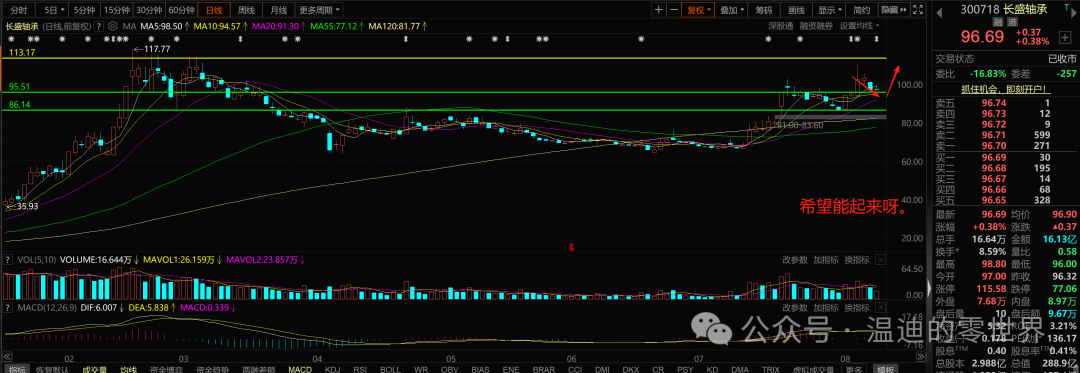Select the CCI indicator tab

click(574, 369)
